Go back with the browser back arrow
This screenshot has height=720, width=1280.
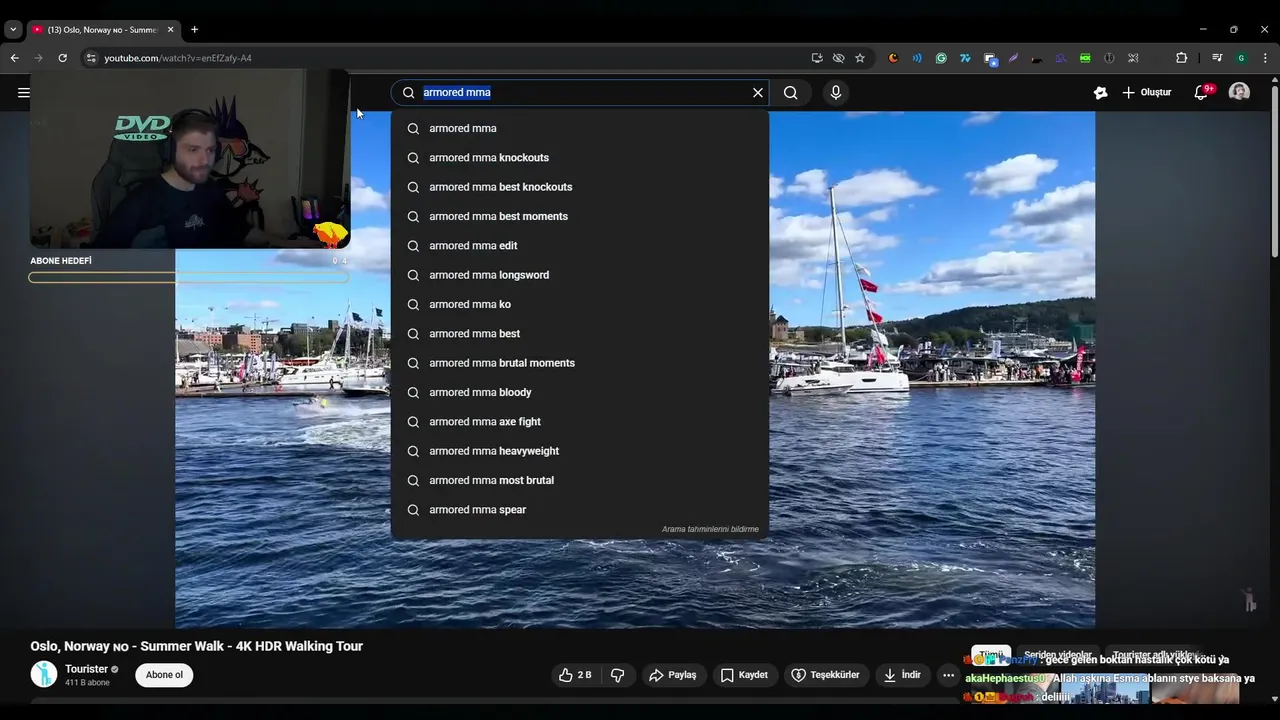tap(14, 58)
